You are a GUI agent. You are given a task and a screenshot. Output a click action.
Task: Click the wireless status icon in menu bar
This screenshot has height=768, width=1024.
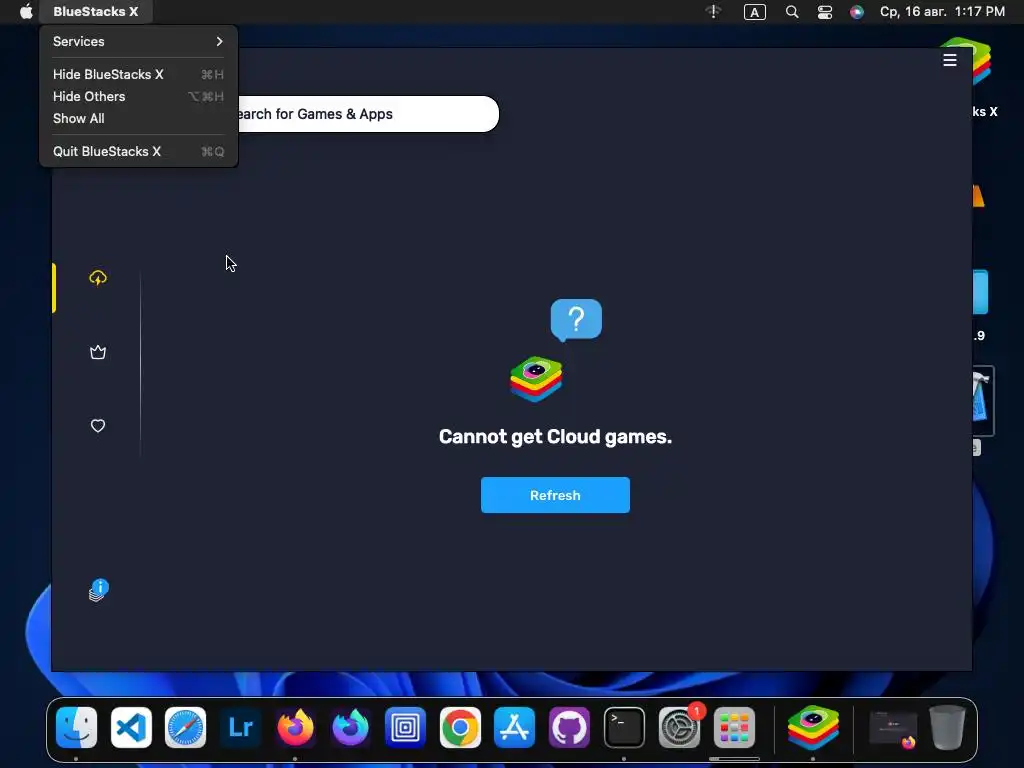point(713,12)
